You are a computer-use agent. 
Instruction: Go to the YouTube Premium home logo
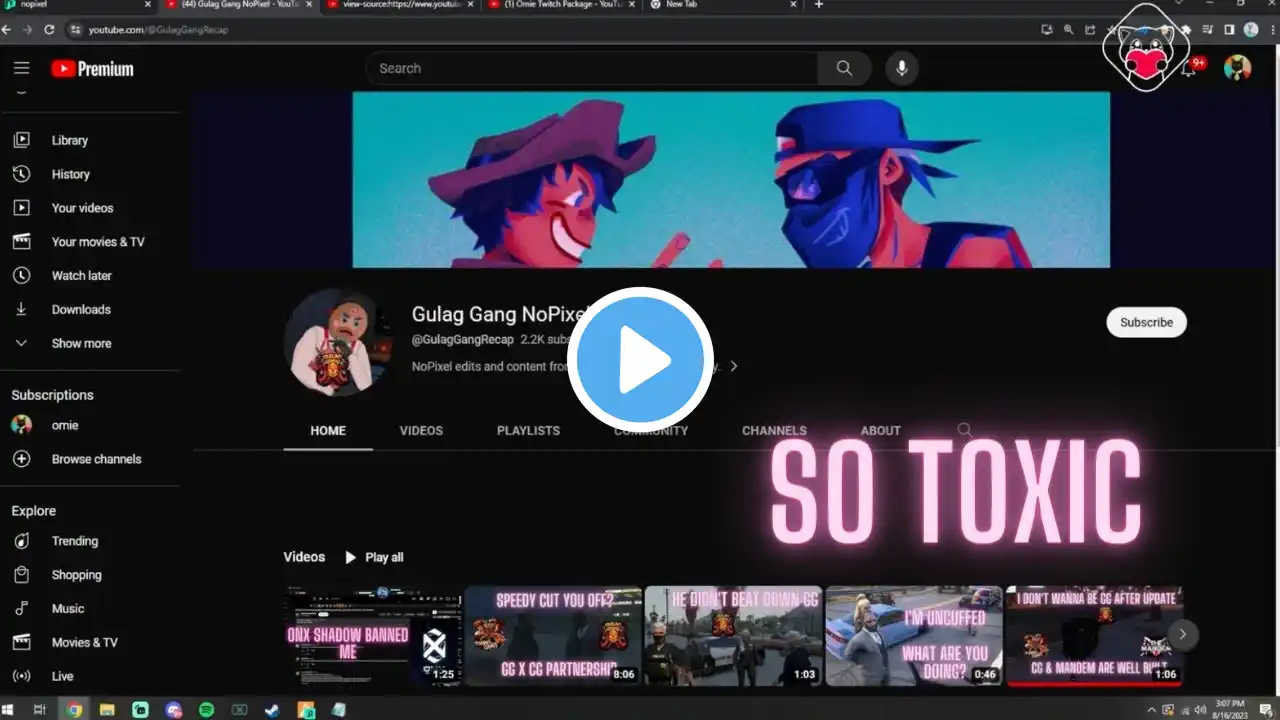92,69
